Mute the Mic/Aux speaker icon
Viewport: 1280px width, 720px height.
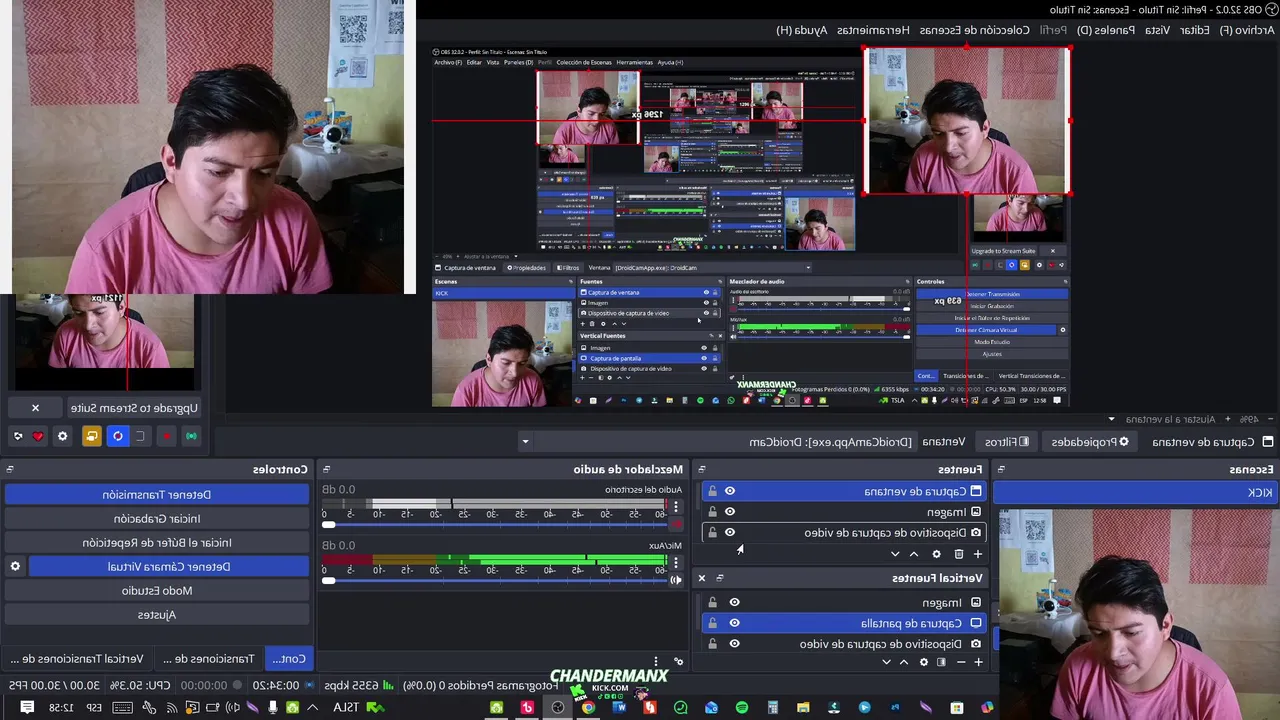[x=676, y=580]
